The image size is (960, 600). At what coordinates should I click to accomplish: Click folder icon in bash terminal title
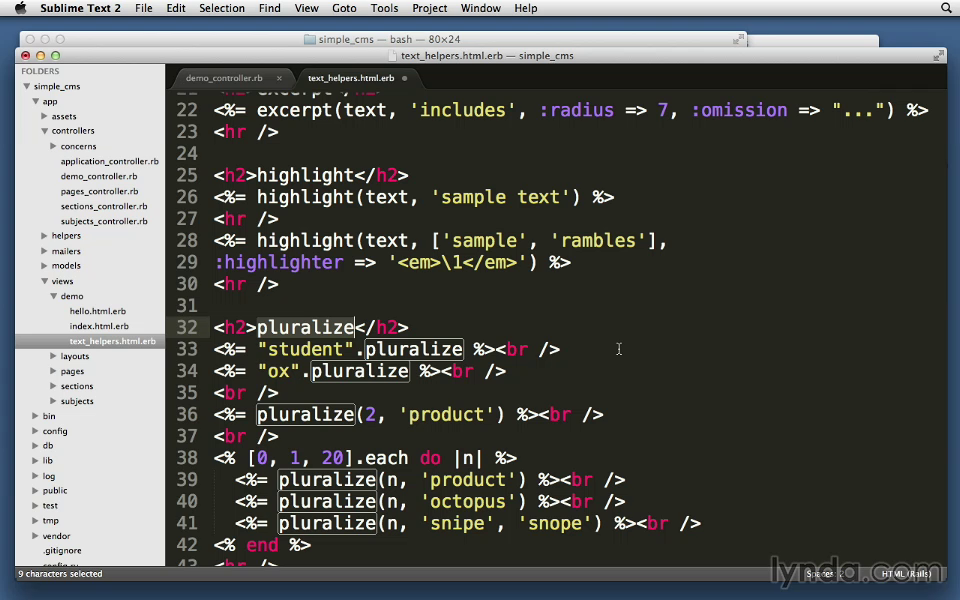310,39
